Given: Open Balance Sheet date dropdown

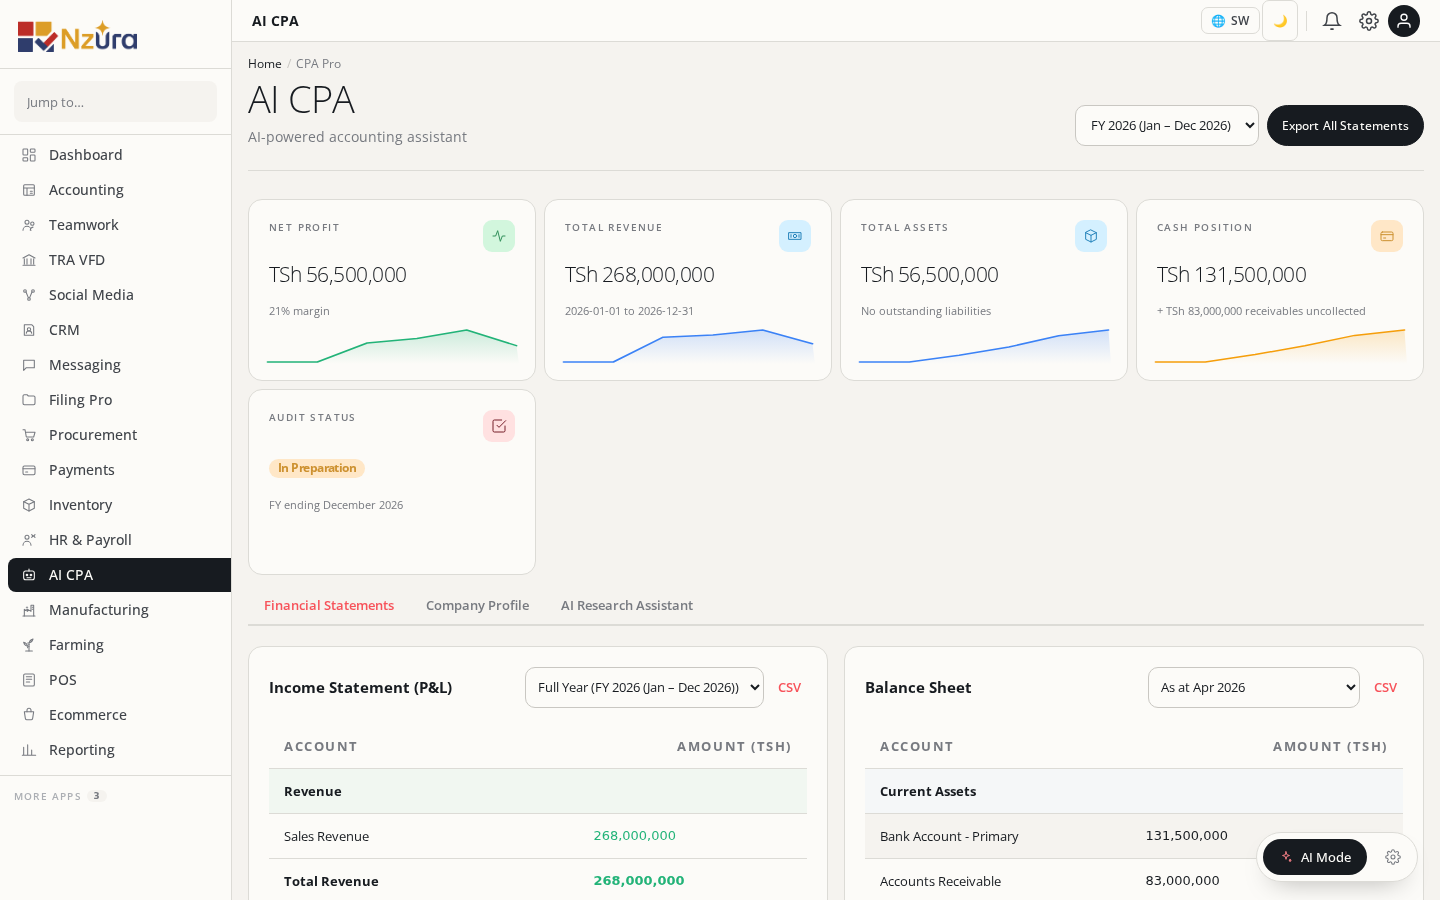Looking at the screenshot, I should [1254, 688].
